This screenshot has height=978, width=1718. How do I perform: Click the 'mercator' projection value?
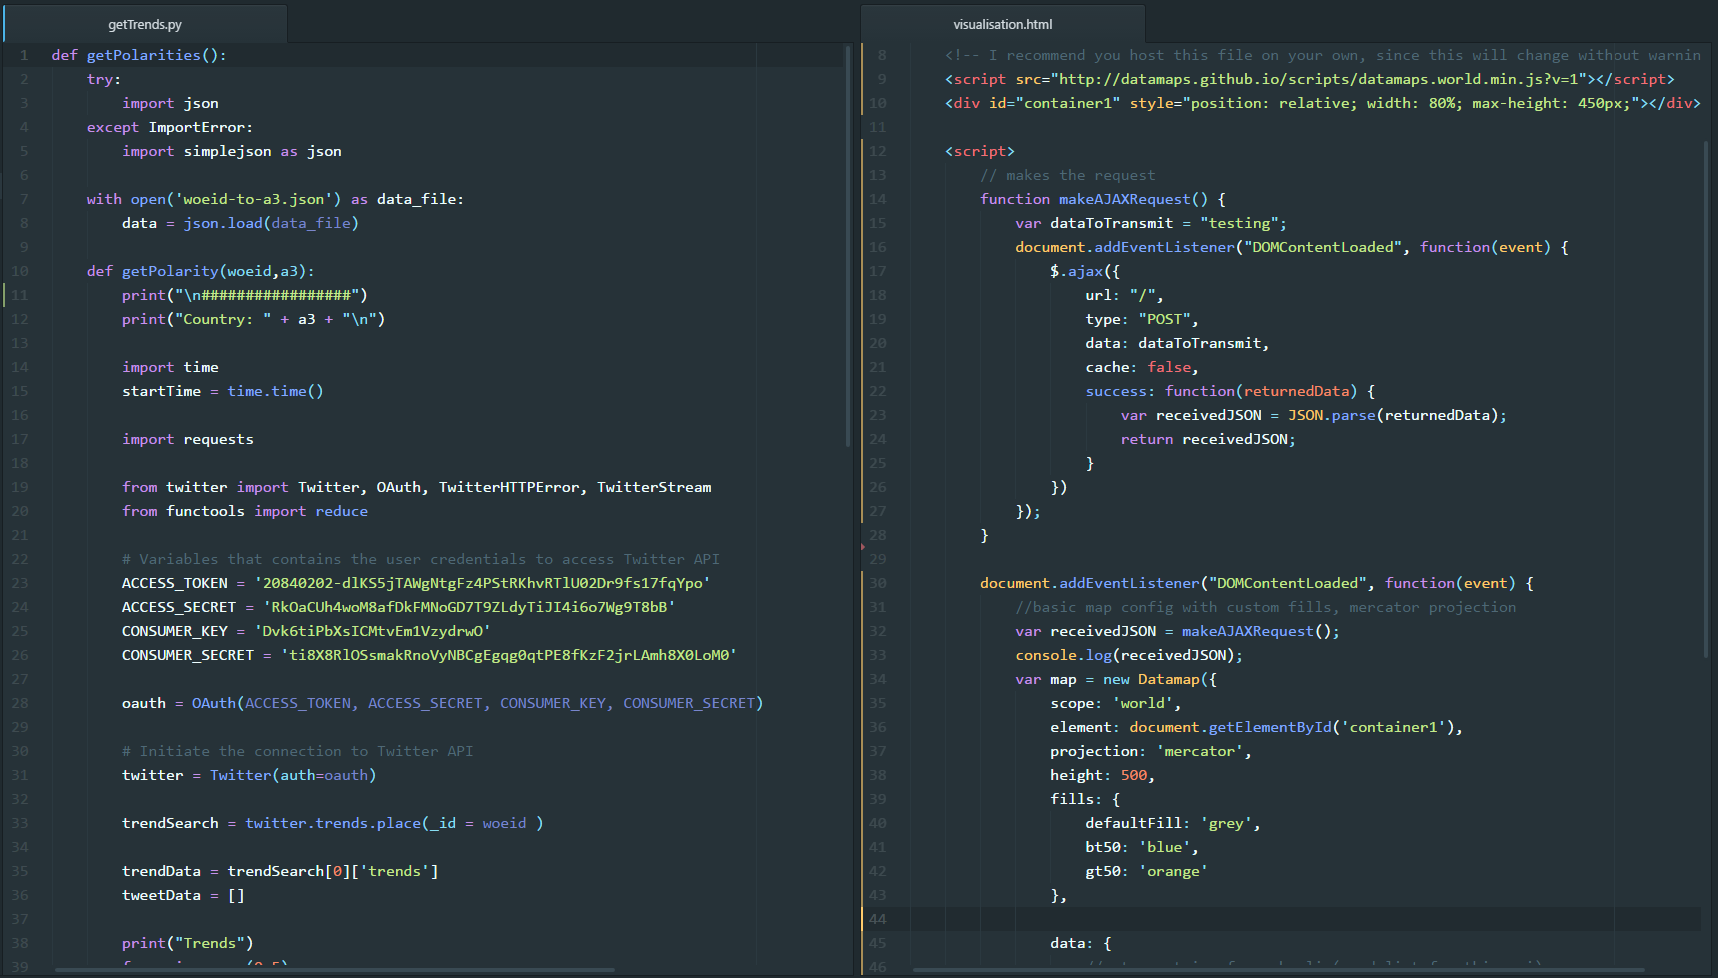coord(1200,751)
